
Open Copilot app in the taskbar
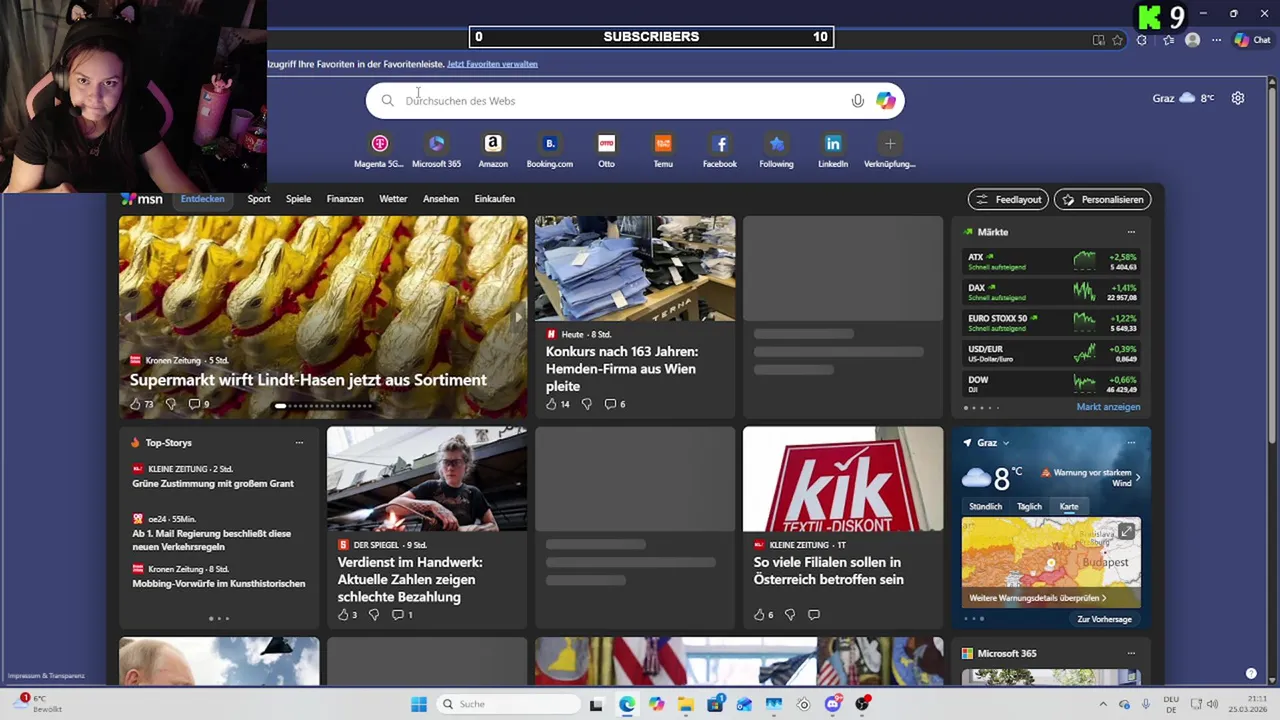pyautogui.click(x=656, y=704)
